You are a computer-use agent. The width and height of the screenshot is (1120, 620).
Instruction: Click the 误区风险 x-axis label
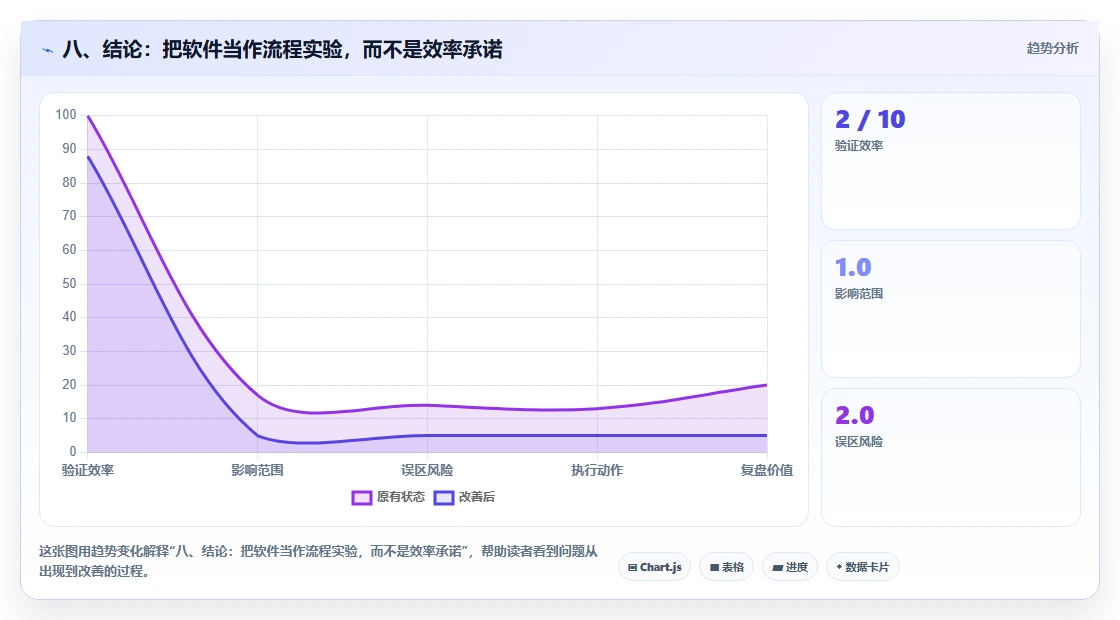pyautogui.click(x=427, y=470)
